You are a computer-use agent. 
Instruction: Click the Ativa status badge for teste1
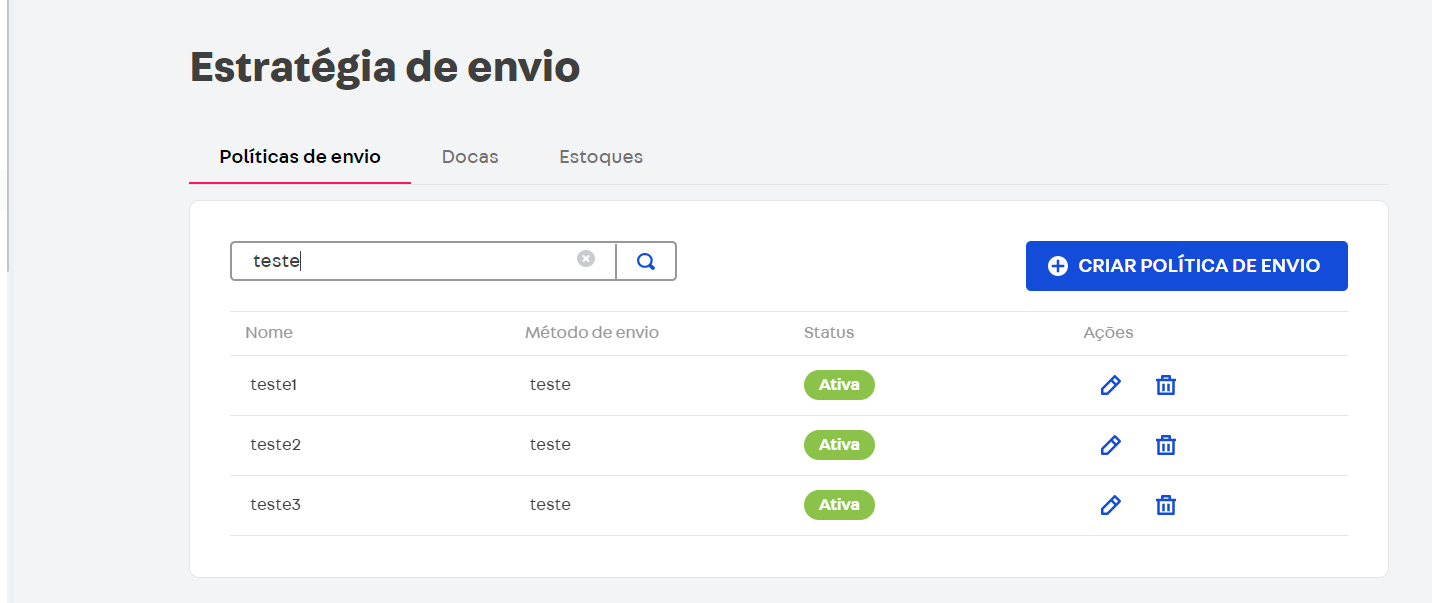tap(839, 385)
